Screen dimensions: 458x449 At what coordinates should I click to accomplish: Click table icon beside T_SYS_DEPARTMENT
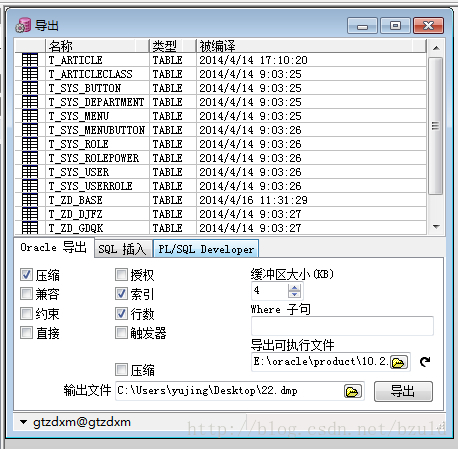point(30,102)
